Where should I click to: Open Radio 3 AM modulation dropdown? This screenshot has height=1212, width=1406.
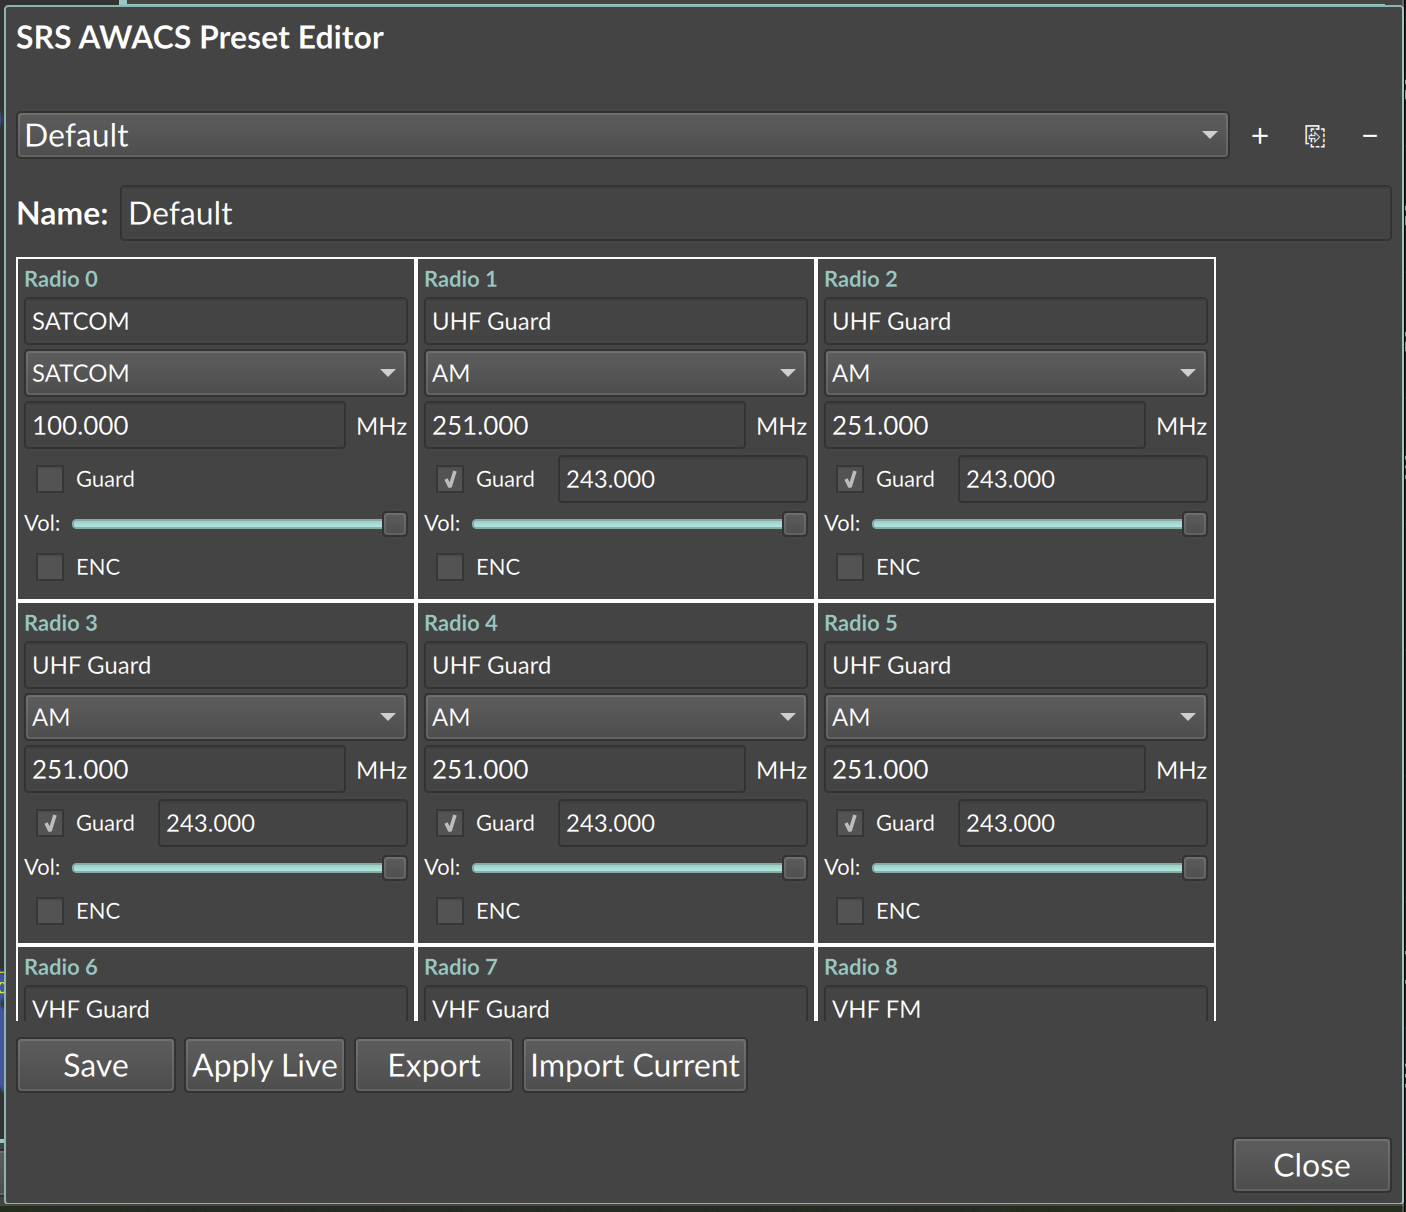click(215, 717)
